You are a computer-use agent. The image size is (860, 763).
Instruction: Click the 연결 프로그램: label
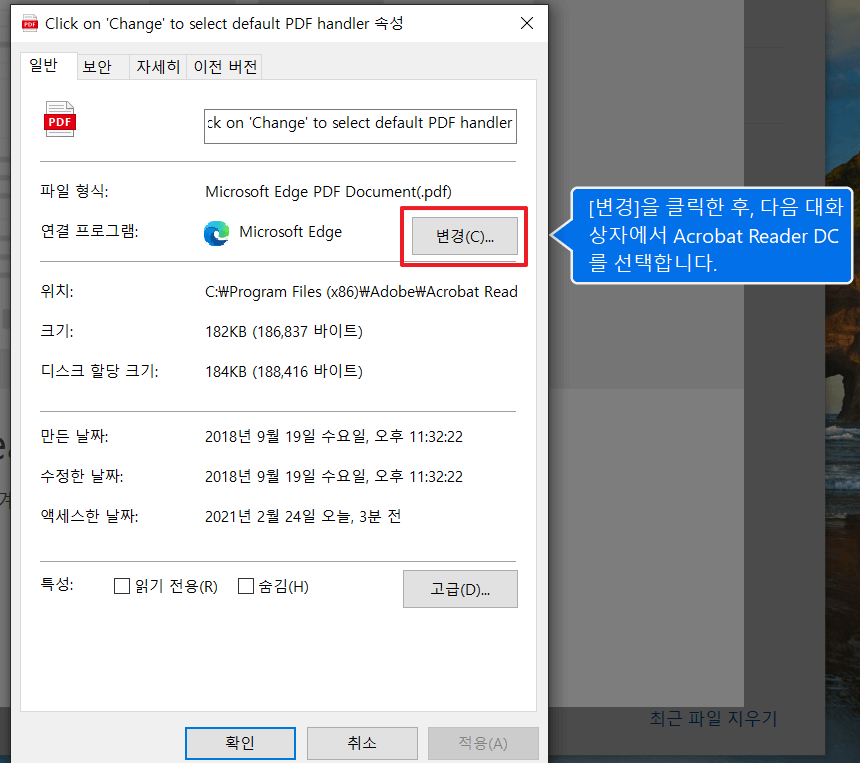[x=89, y=231]
